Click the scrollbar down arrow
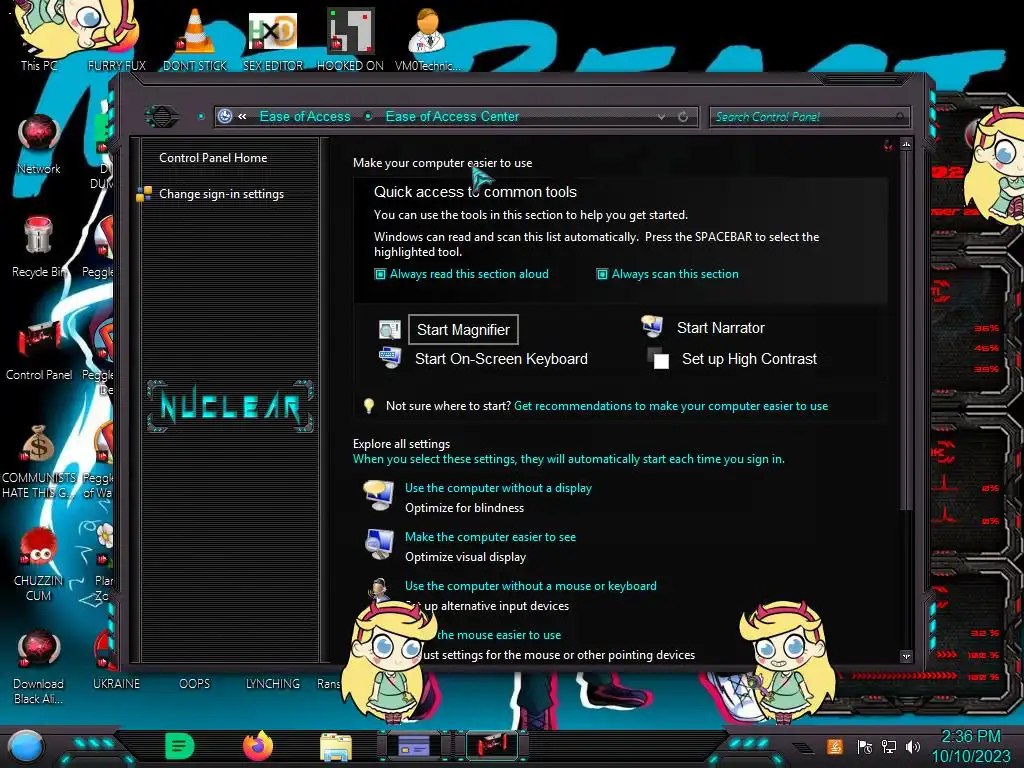The width and height of the screenshot is (1024, 768). pos(906,656)
